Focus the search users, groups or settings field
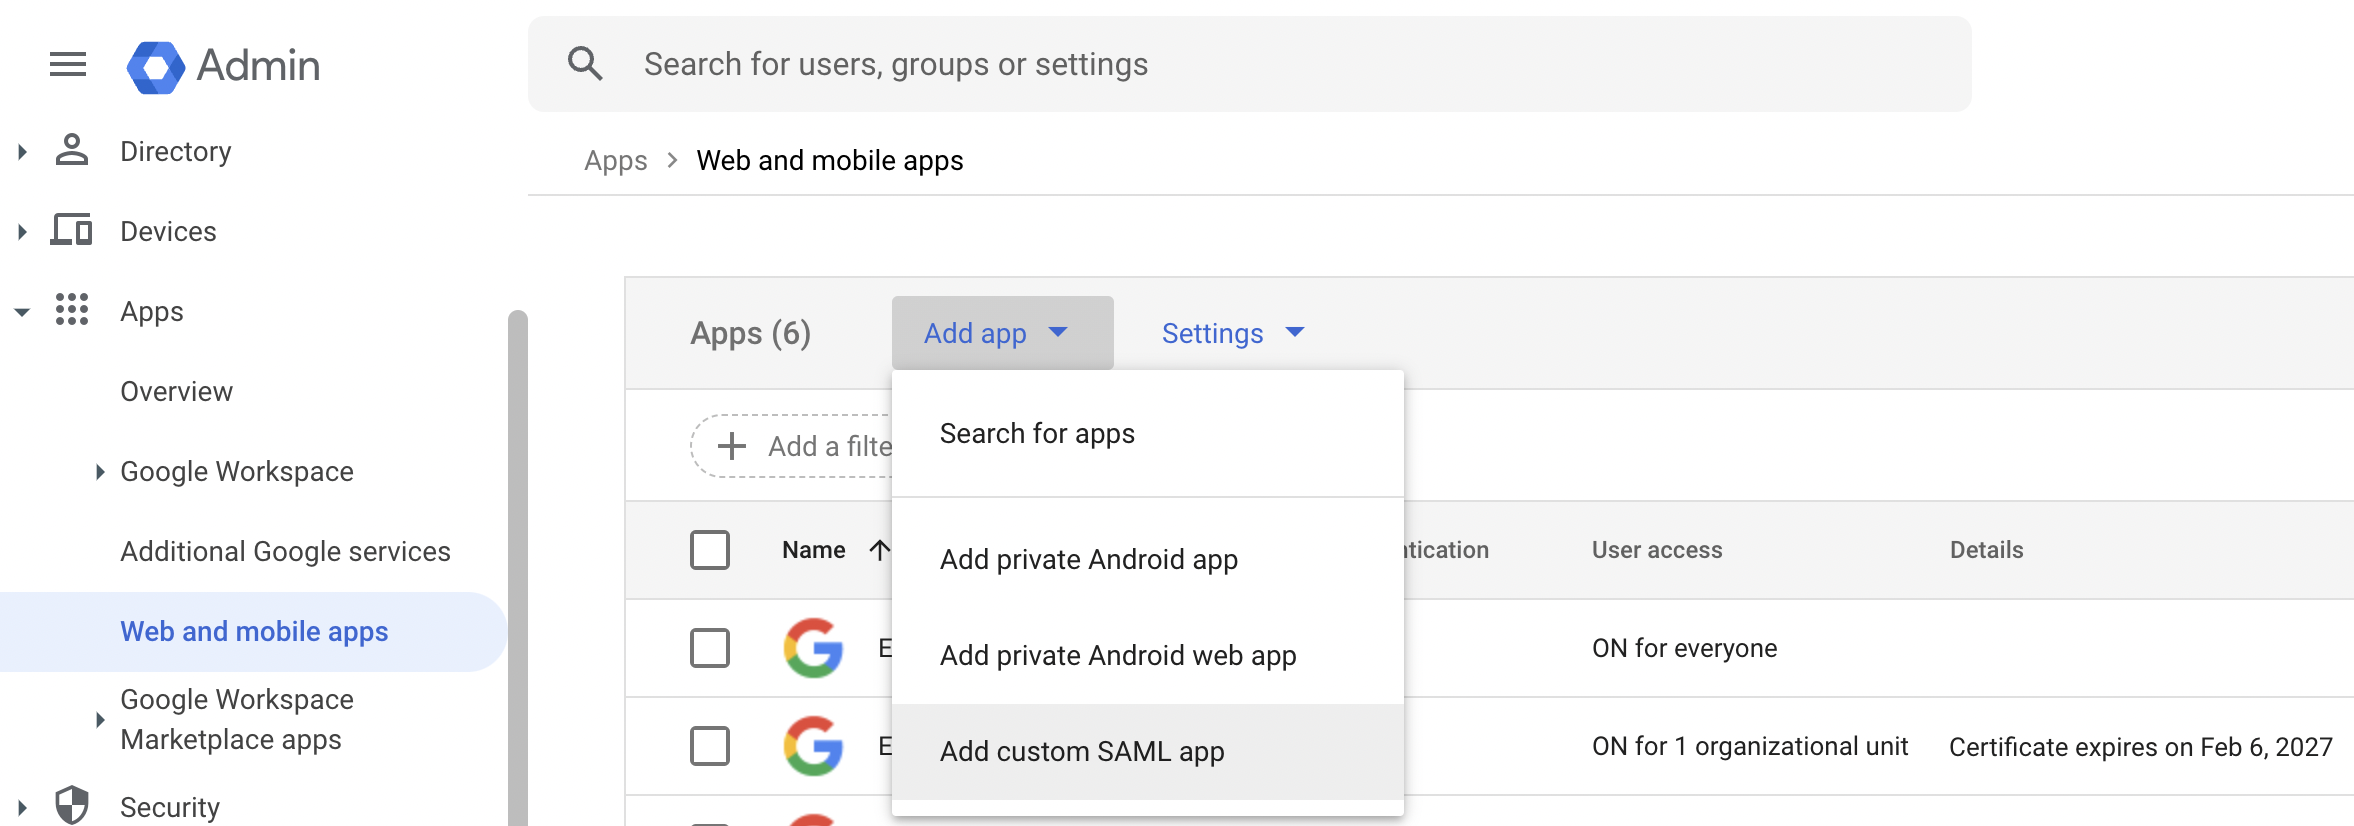The width and height of the screenshot is (2354, 826). click(1250, 64)
